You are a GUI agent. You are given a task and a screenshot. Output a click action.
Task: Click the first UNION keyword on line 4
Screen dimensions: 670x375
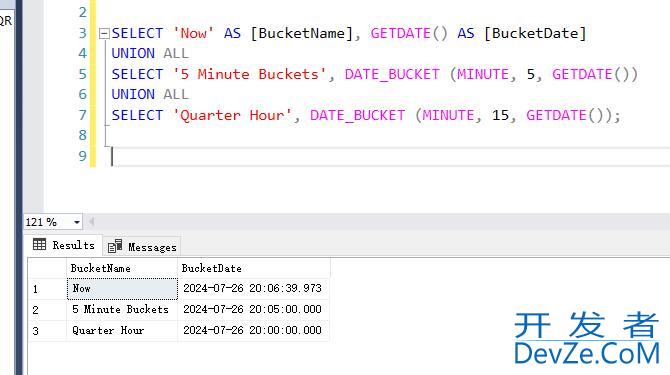[x=133, y=53]
